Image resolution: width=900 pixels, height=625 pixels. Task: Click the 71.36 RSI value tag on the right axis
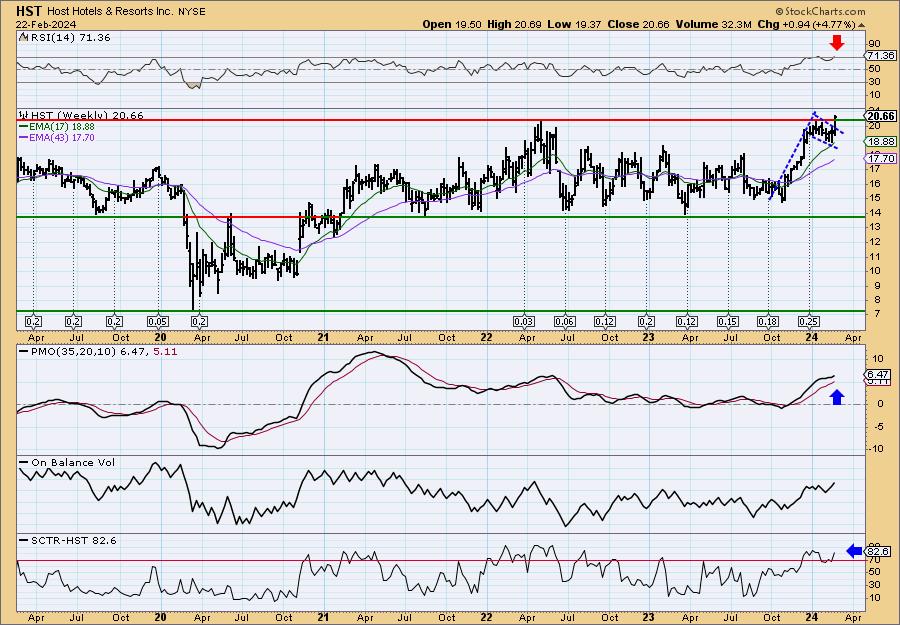click(x=880, y=56)
